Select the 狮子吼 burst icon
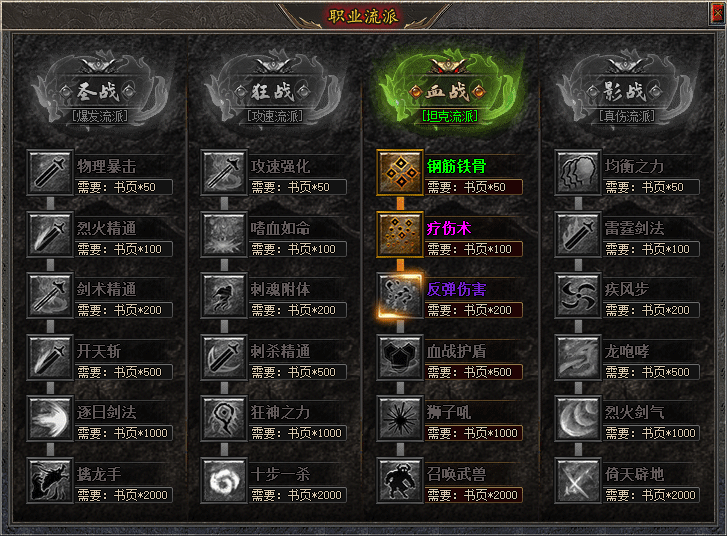 pos(400,419)
